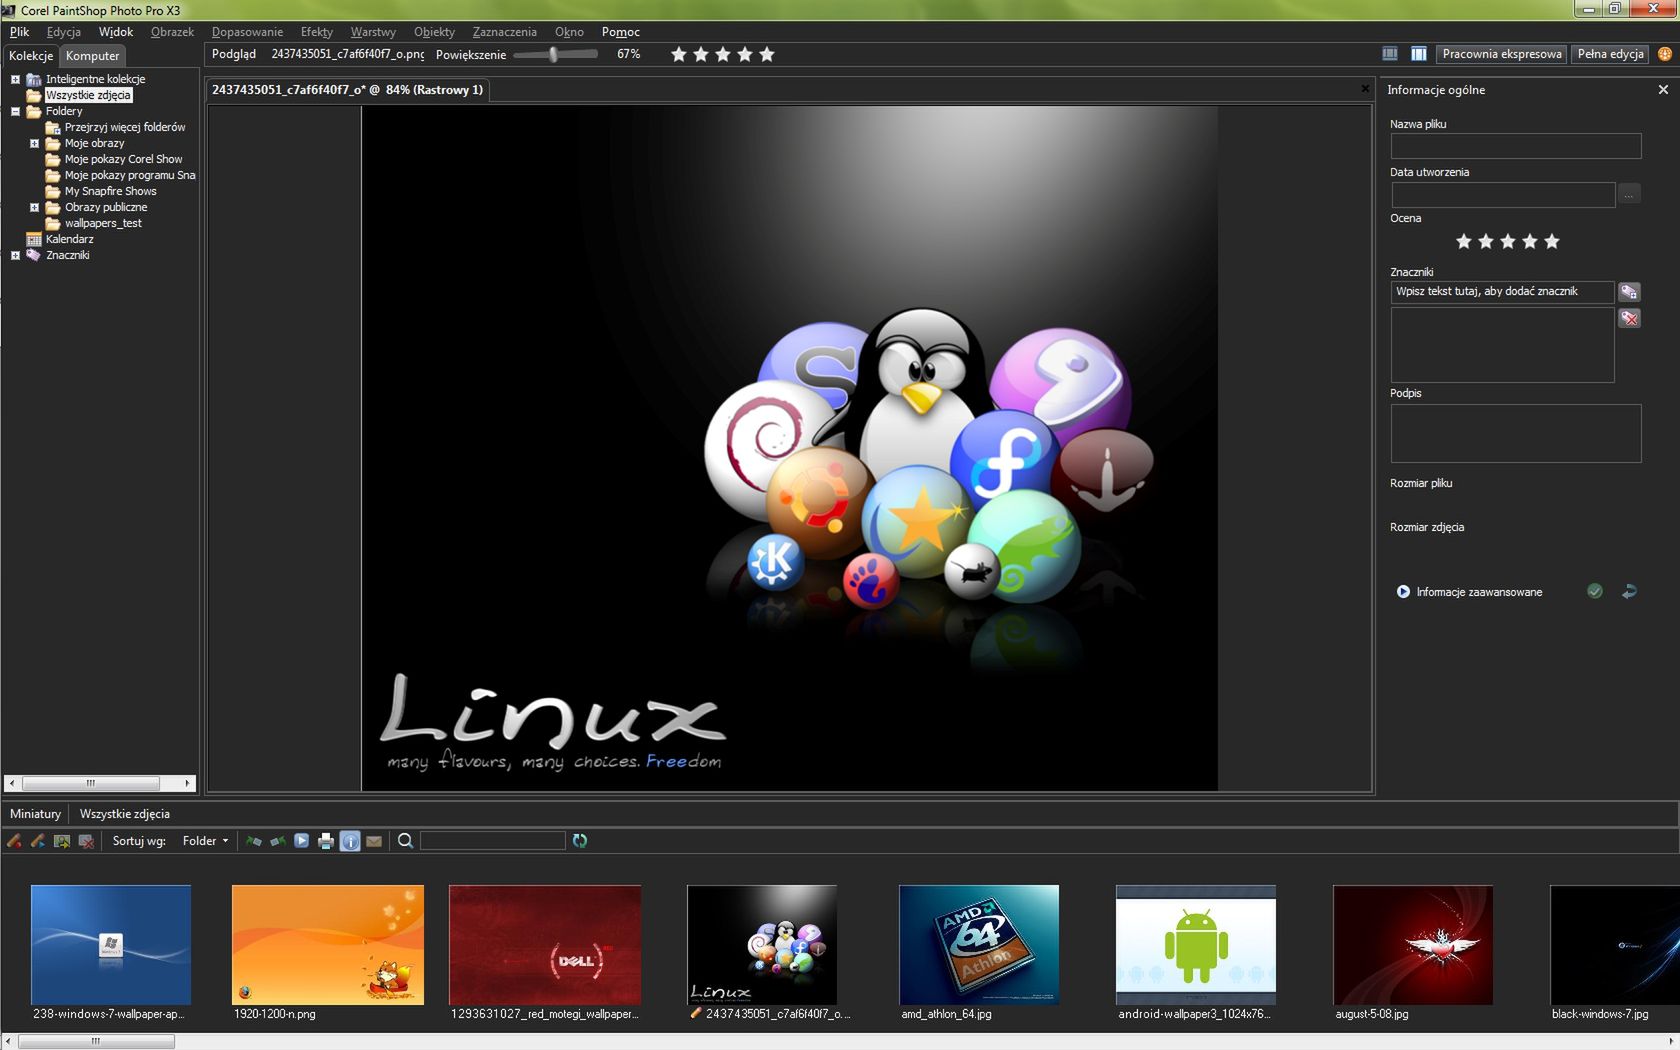This screenshot has height=1050, width=1680.
Task: Select the dimmed panel layout icon
Action: tap(1390, 54)
